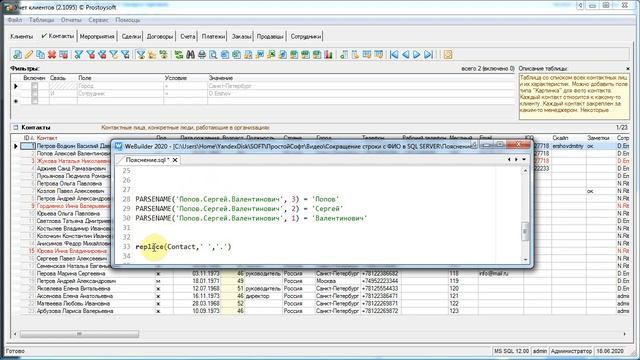Switch to the Сотрудники tab
This screenshot has height=360, width=640.
point(306,36)
